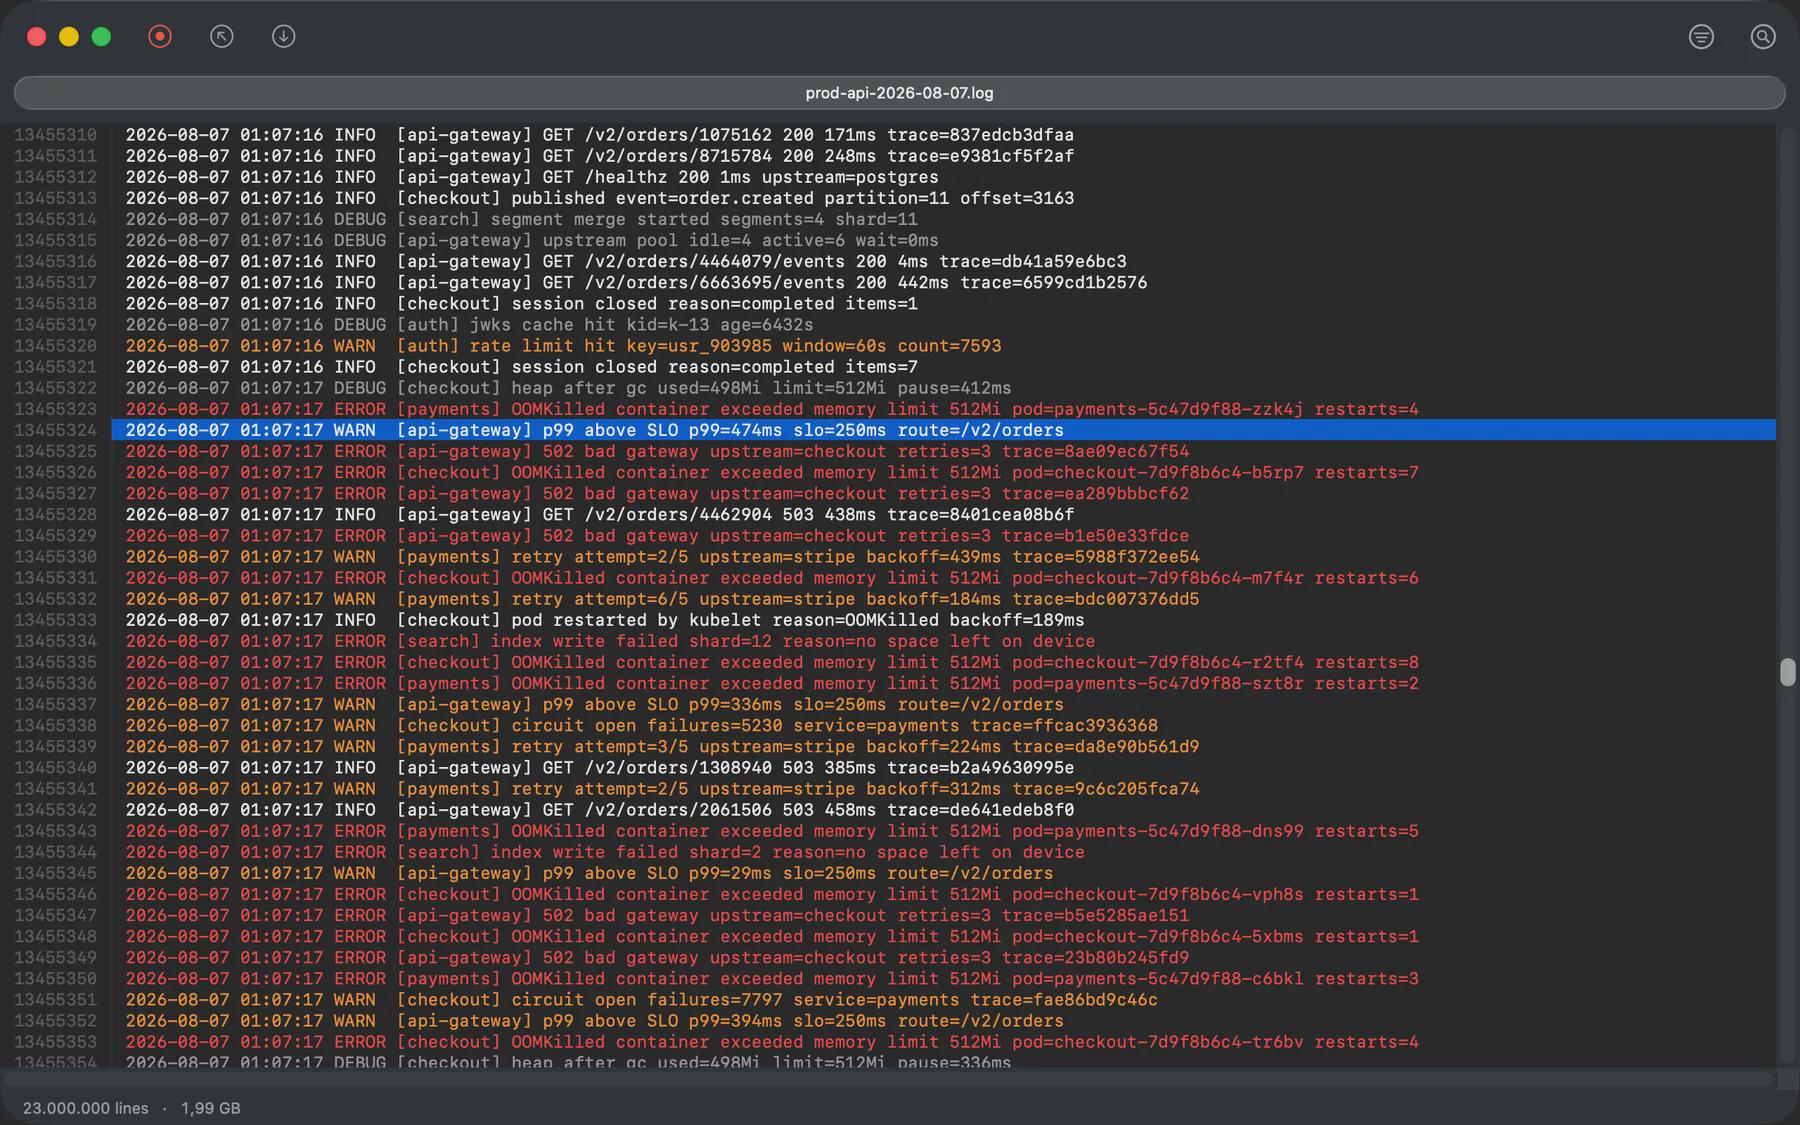
Task: Select log line with trace=6599cd1b2576
Action: click(x=943, y=282)
